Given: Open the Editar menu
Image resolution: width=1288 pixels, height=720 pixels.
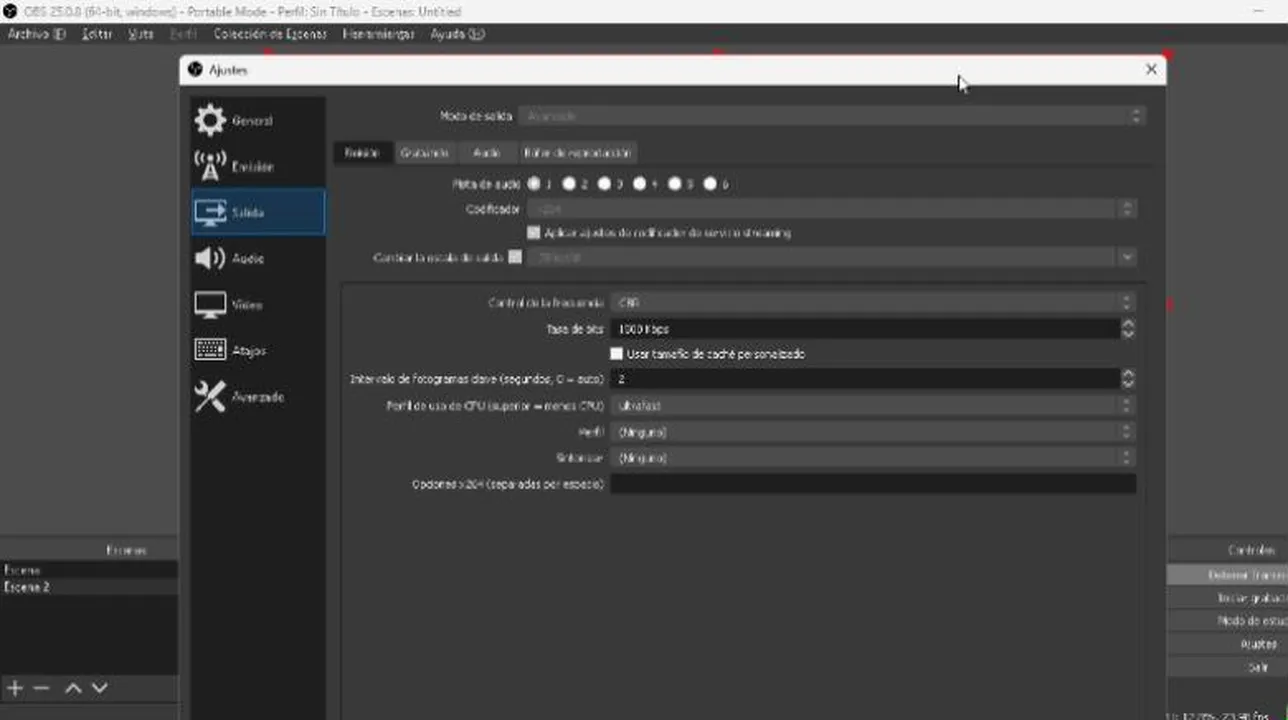Looking at the screenshot, I should click(97, 34).
